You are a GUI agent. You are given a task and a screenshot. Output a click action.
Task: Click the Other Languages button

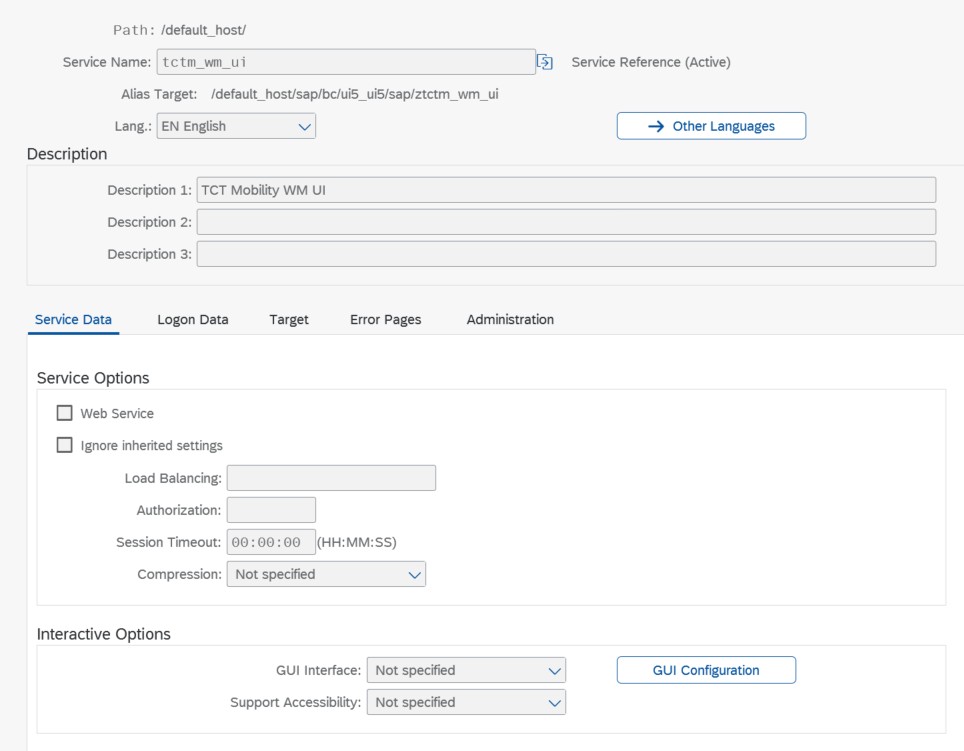pos(711,126)
